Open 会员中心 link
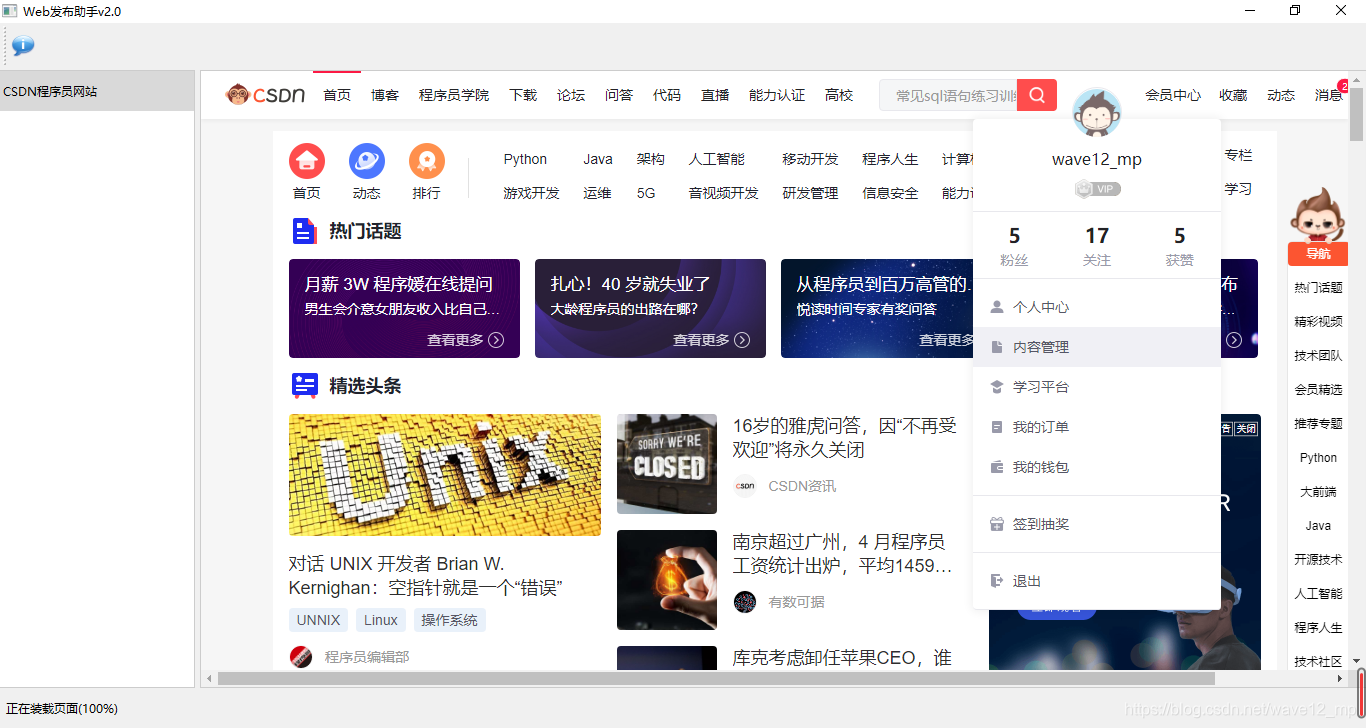 (x=1173, y=94)
